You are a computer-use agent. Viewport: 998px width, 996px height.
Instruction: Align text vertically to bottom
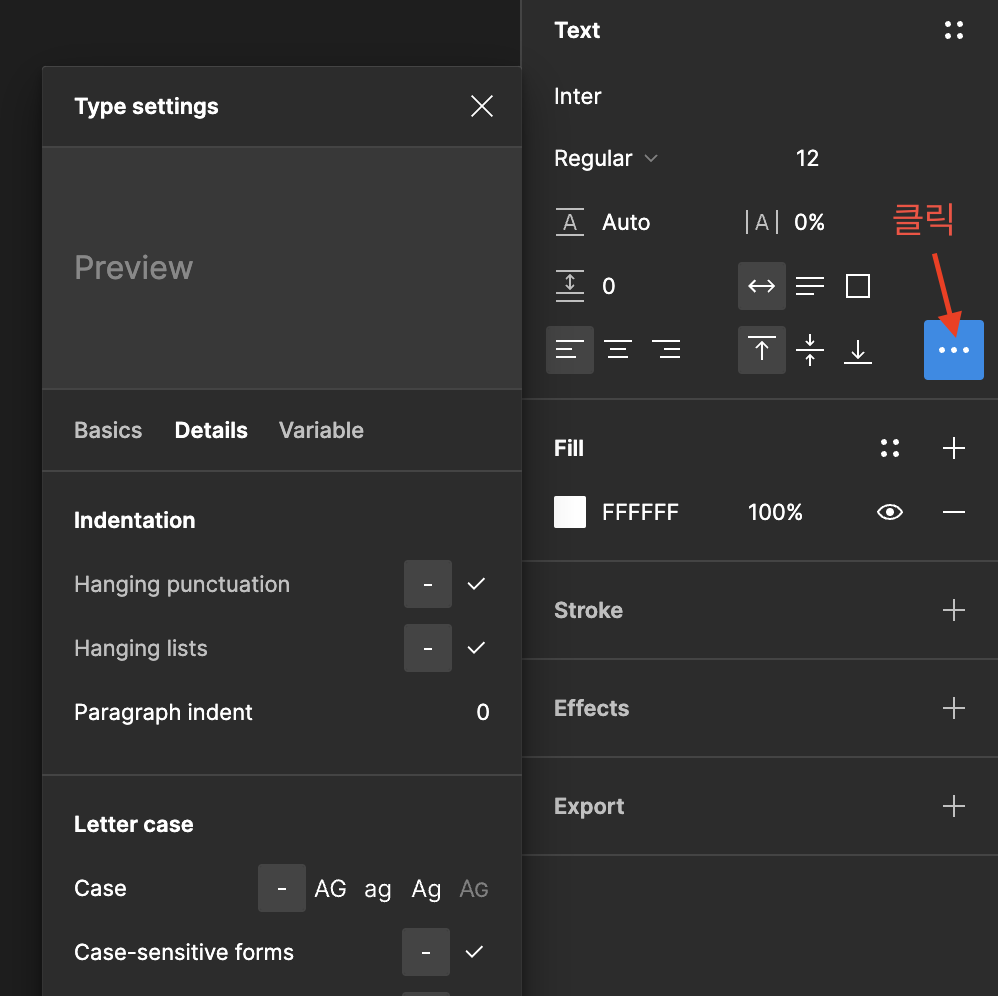pyautogui.click(x=857, y=349)
